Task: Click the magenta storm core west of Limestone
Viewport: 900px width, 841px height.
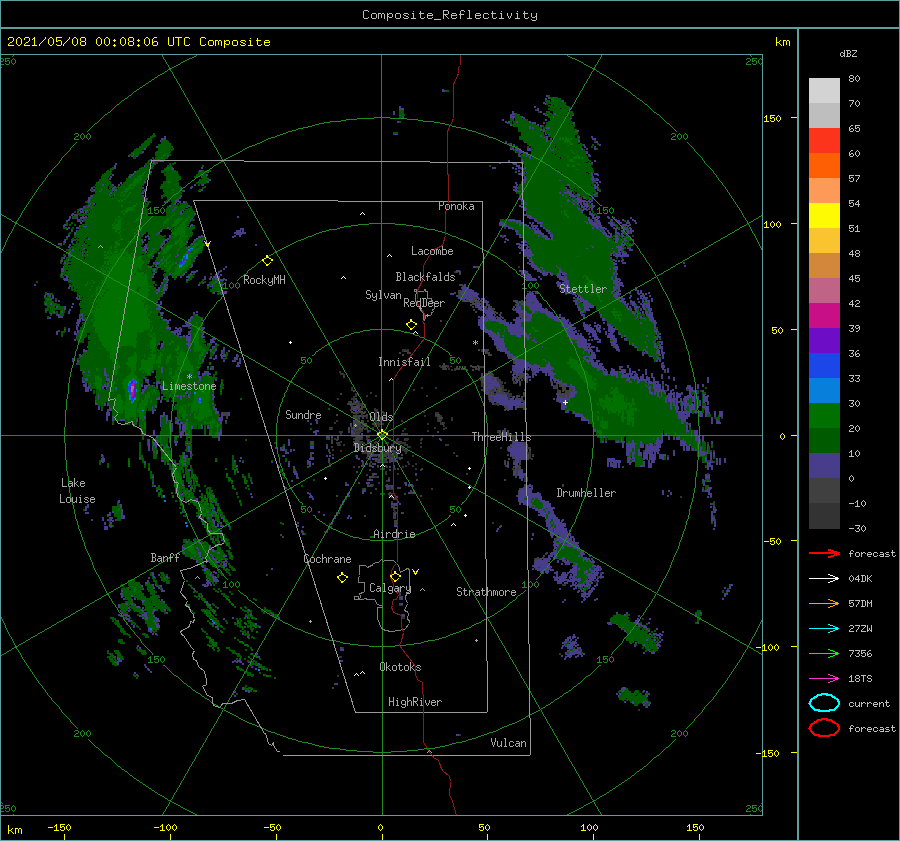Action: coord(133,390)
